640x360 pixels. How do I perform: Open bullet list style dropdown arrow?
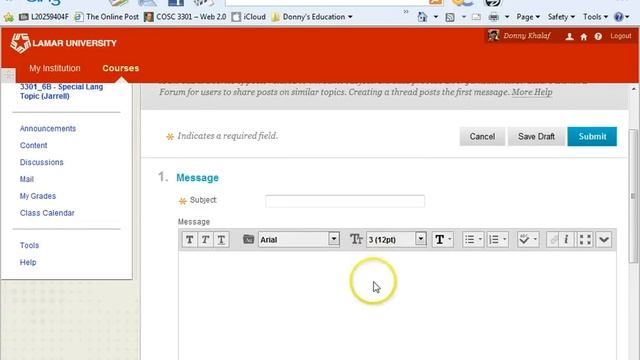480,239
